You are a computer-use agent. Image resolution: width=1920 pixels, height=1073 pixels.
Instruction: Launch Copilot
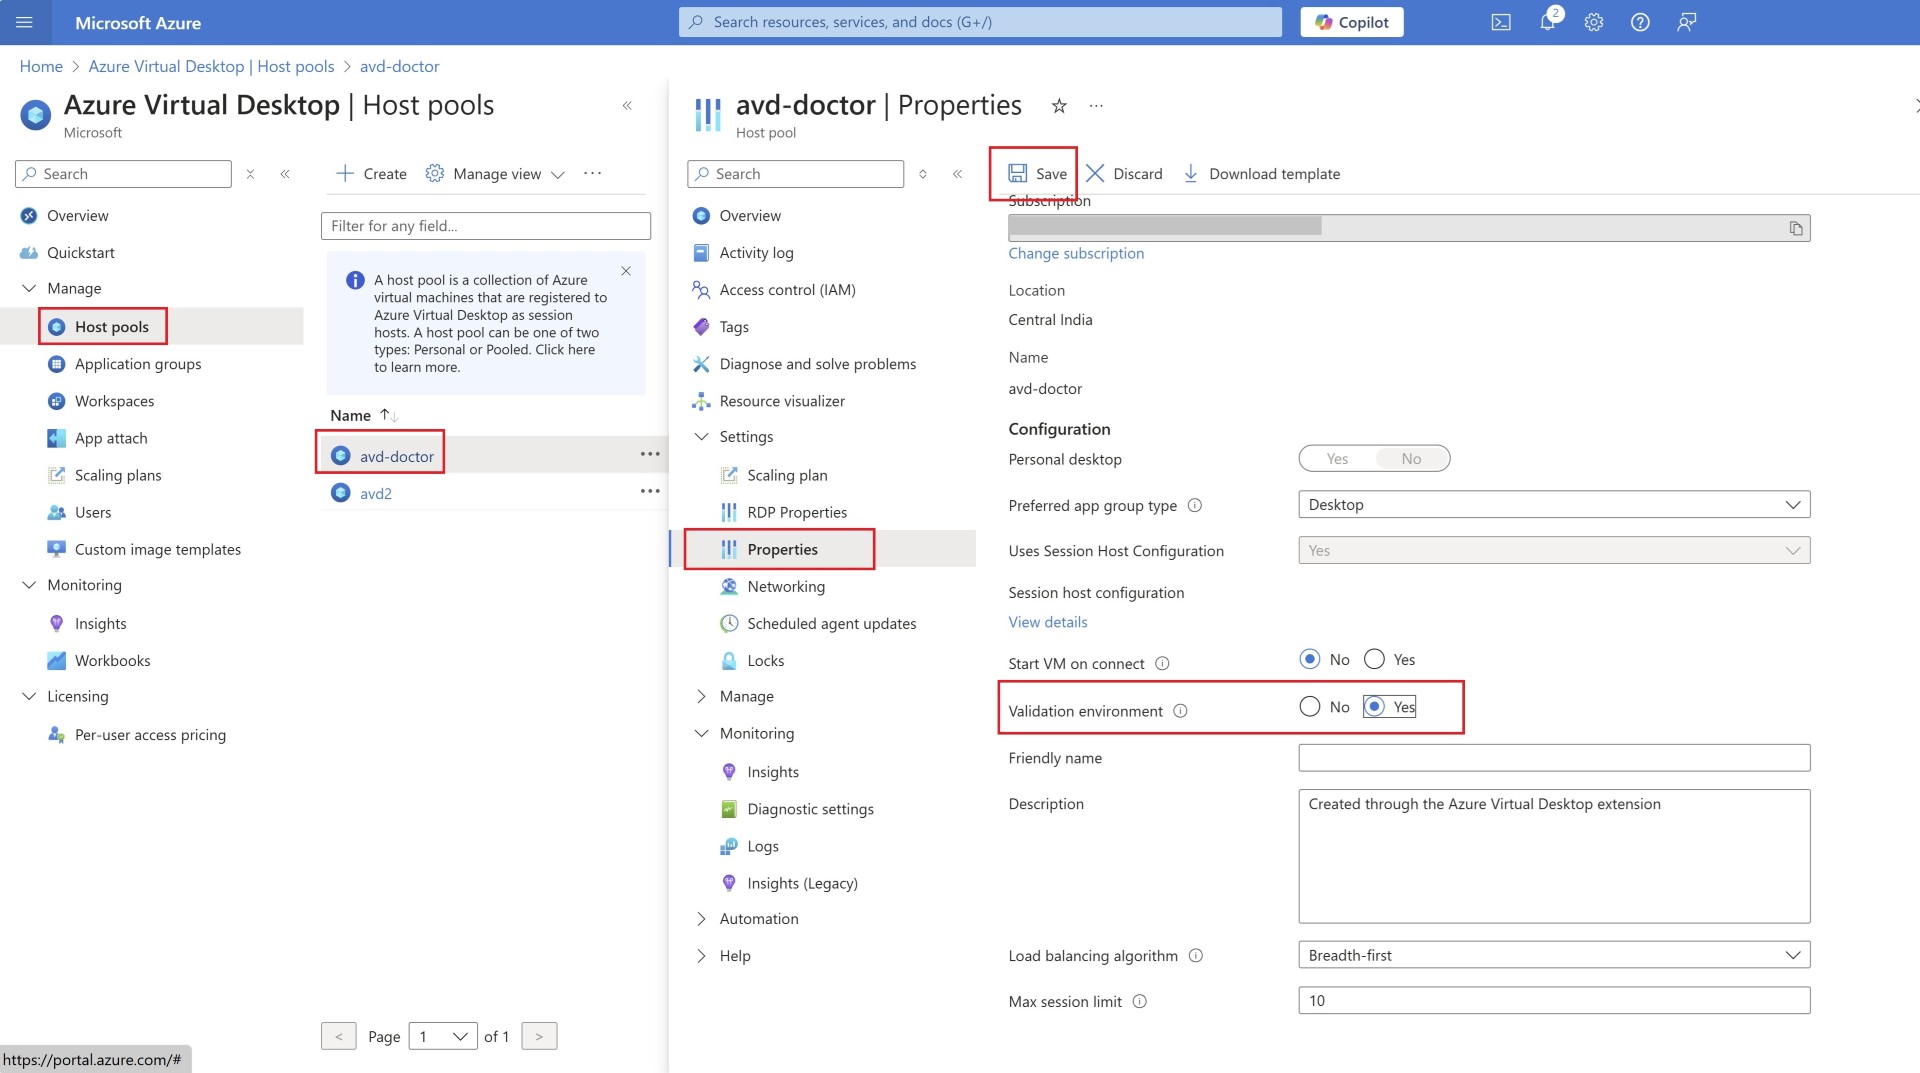(x=1352, y=22)
